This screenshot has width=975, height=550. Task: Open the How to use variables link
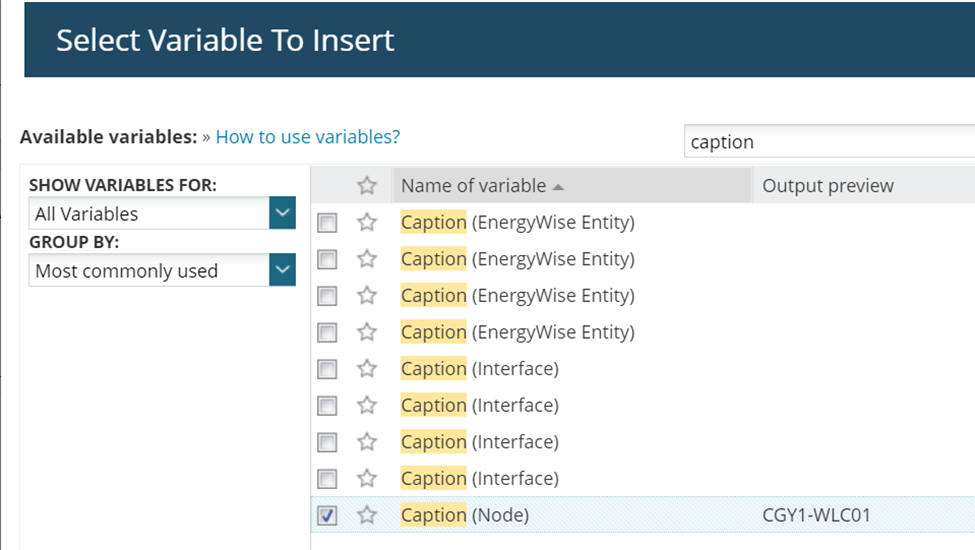(x=308, y=137)
